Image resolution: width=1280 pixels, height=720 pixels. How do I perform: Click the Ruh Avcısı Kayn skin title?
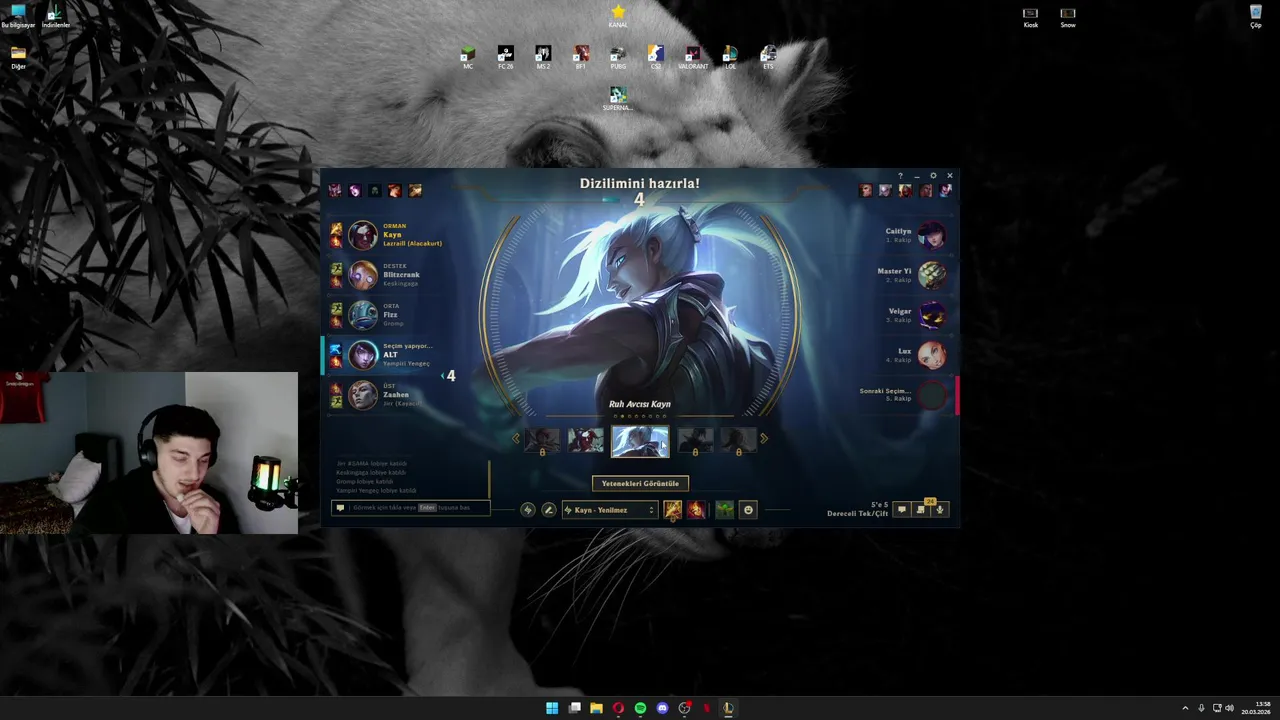640,404
